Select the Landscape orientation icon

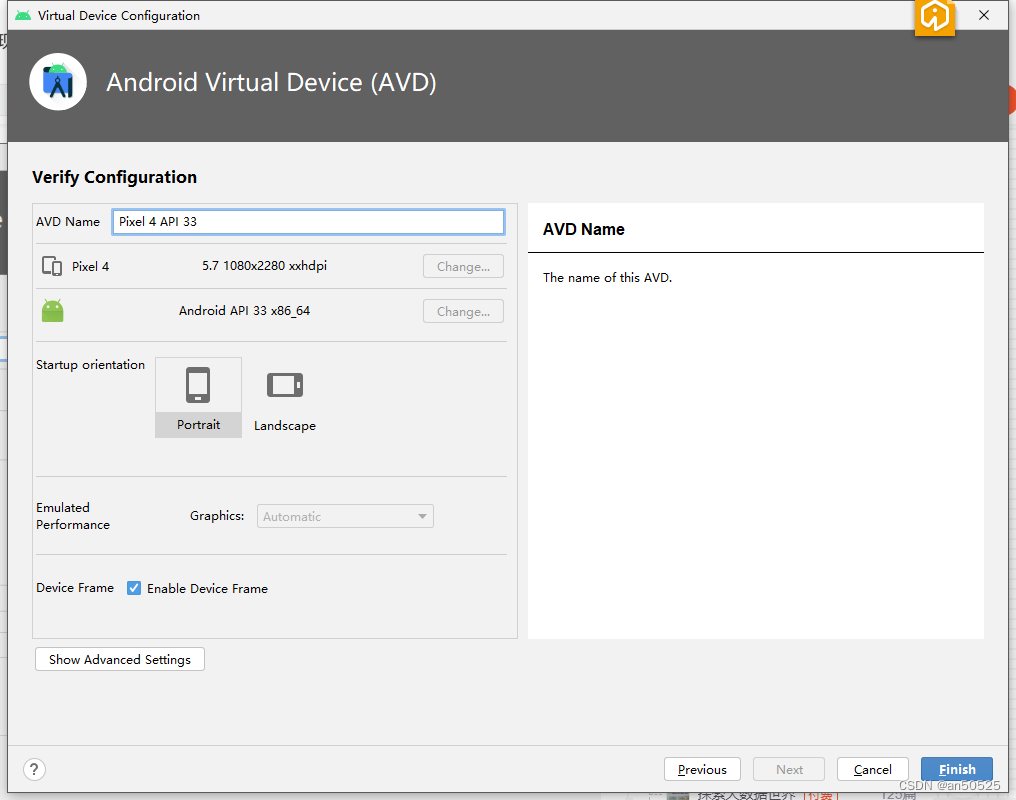click(x=284, y=384)
